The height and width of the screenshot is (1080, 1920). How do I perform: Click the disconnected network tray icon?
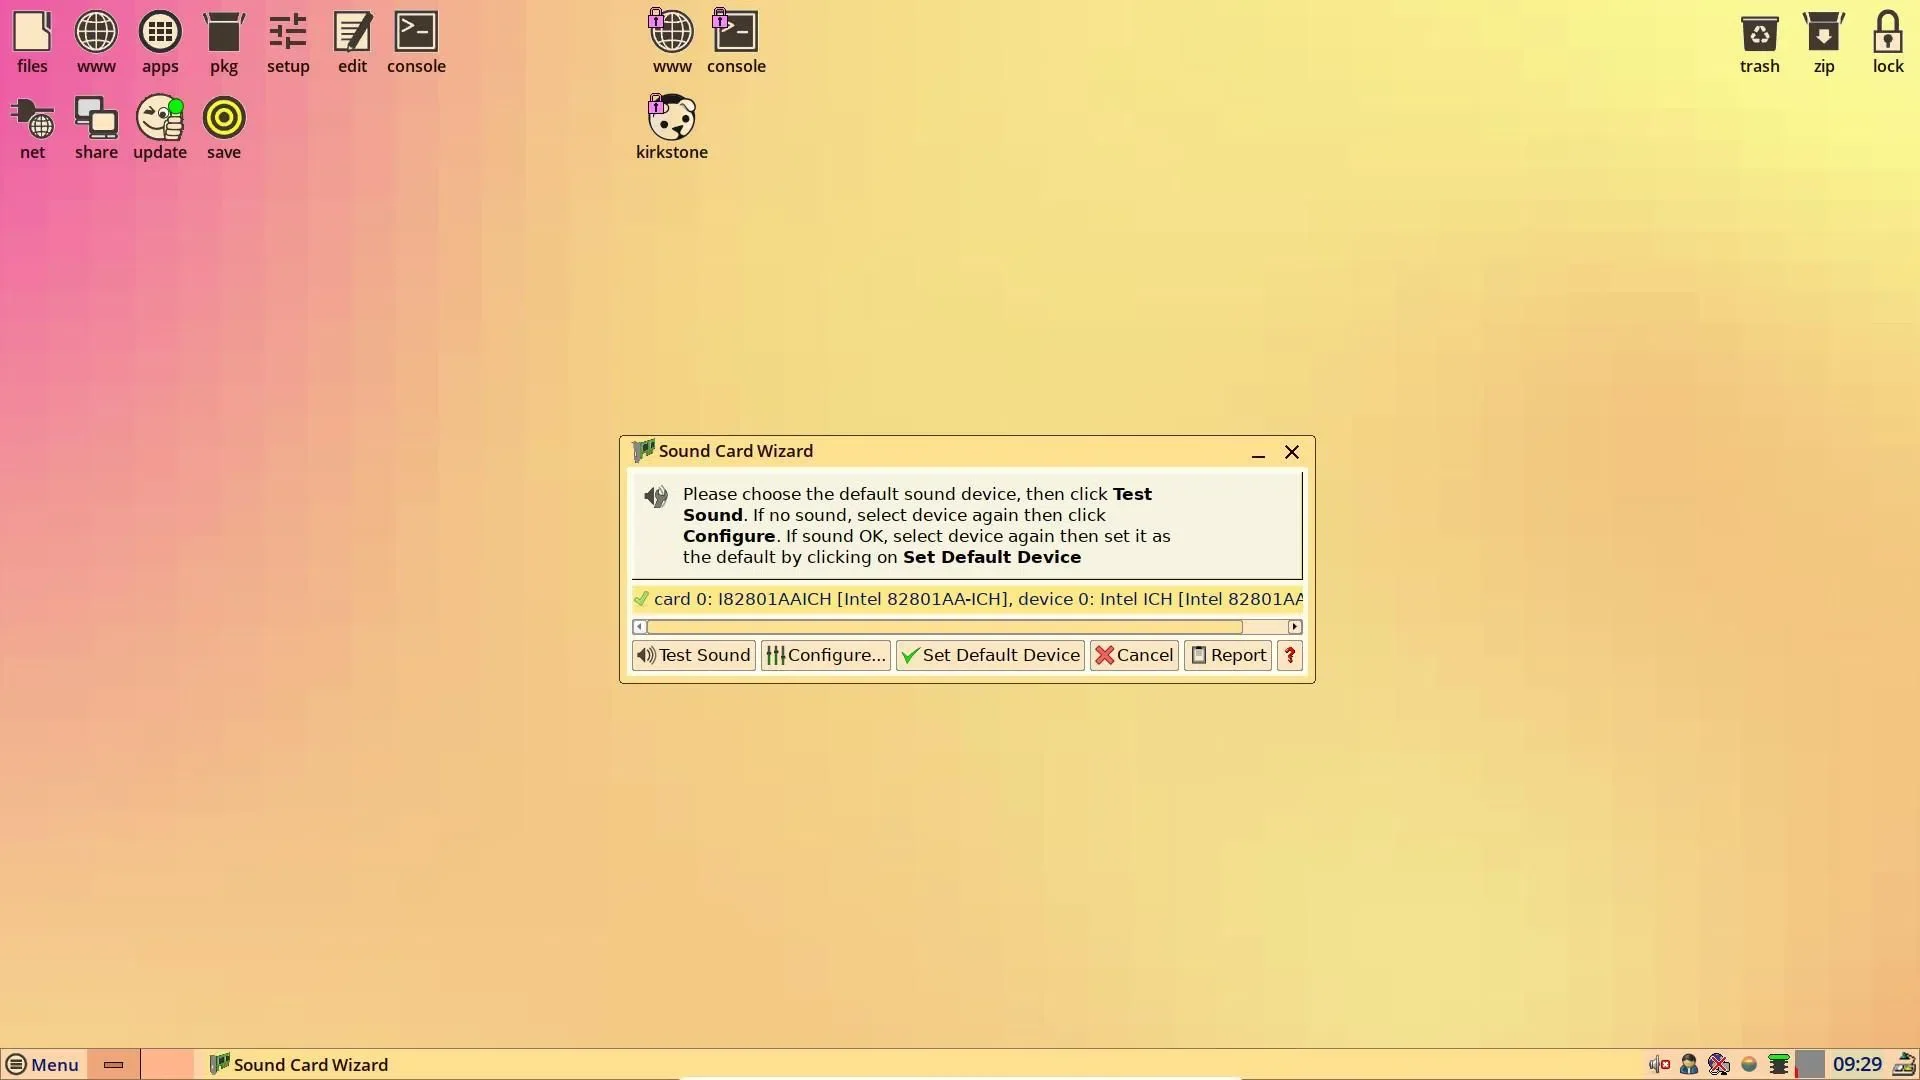[1719, 1064]
